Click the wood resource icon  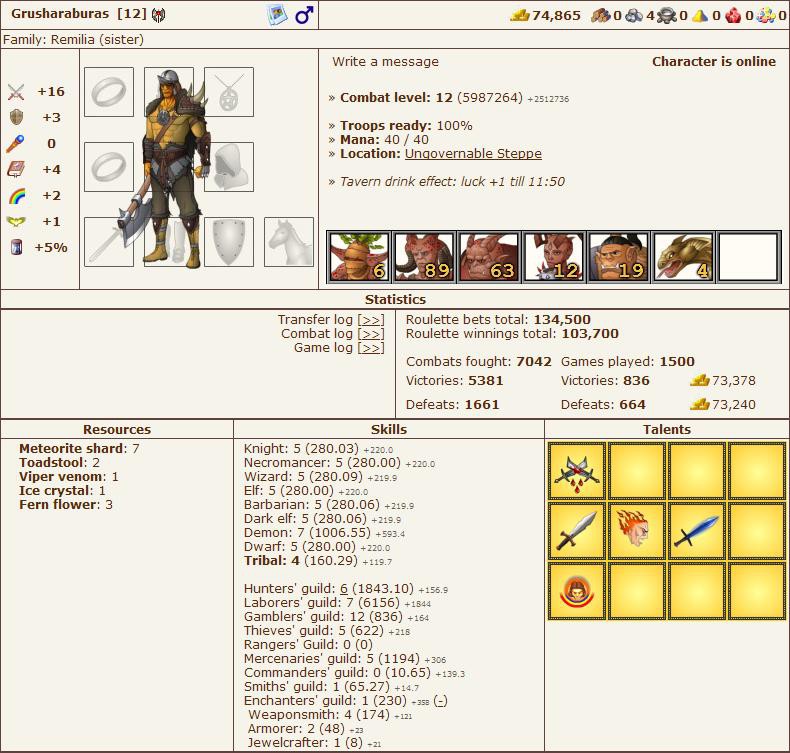click(601, 16)
